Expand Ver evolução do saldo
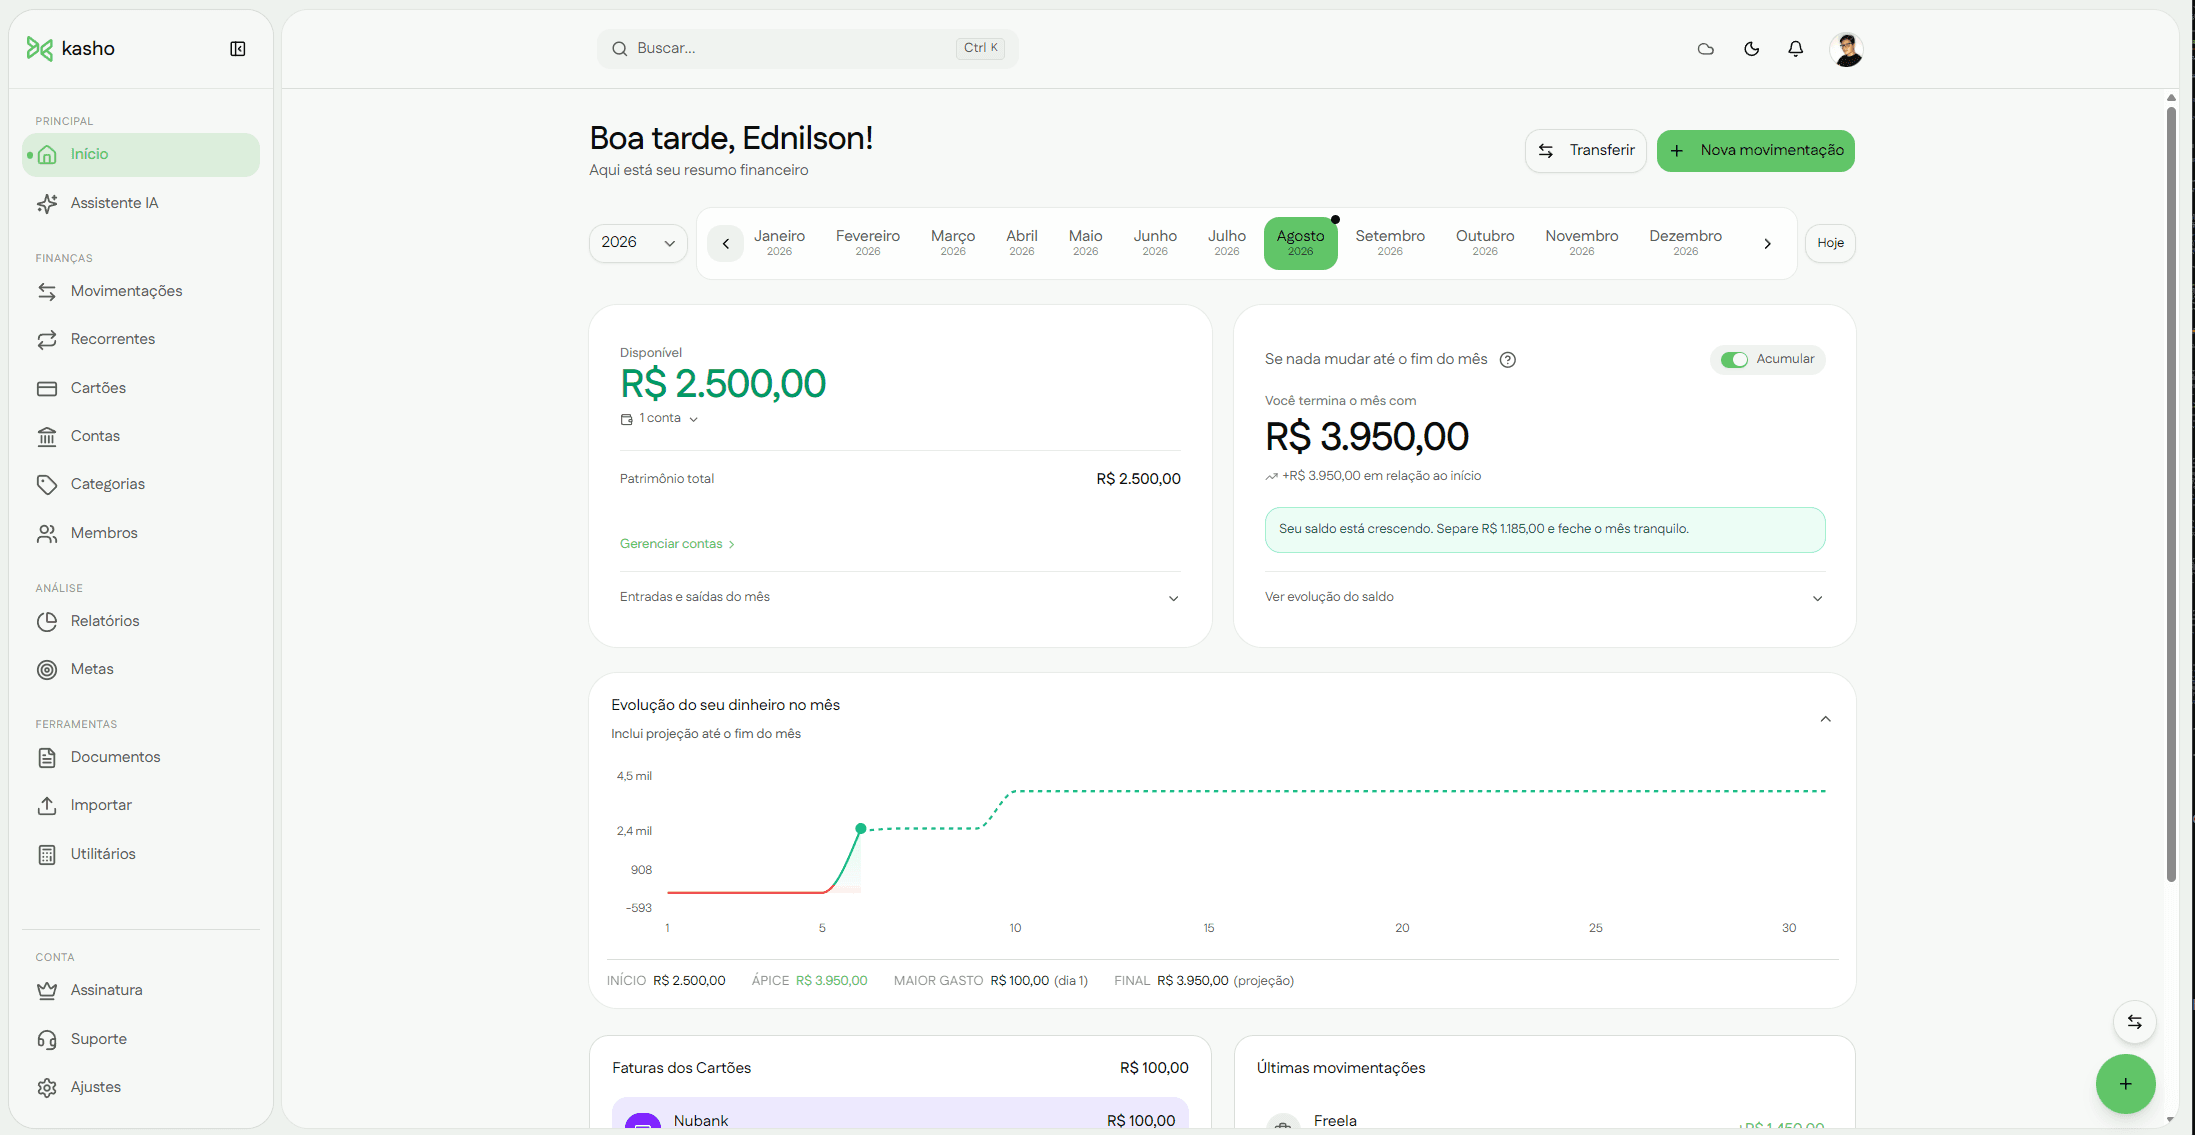 1545,597
